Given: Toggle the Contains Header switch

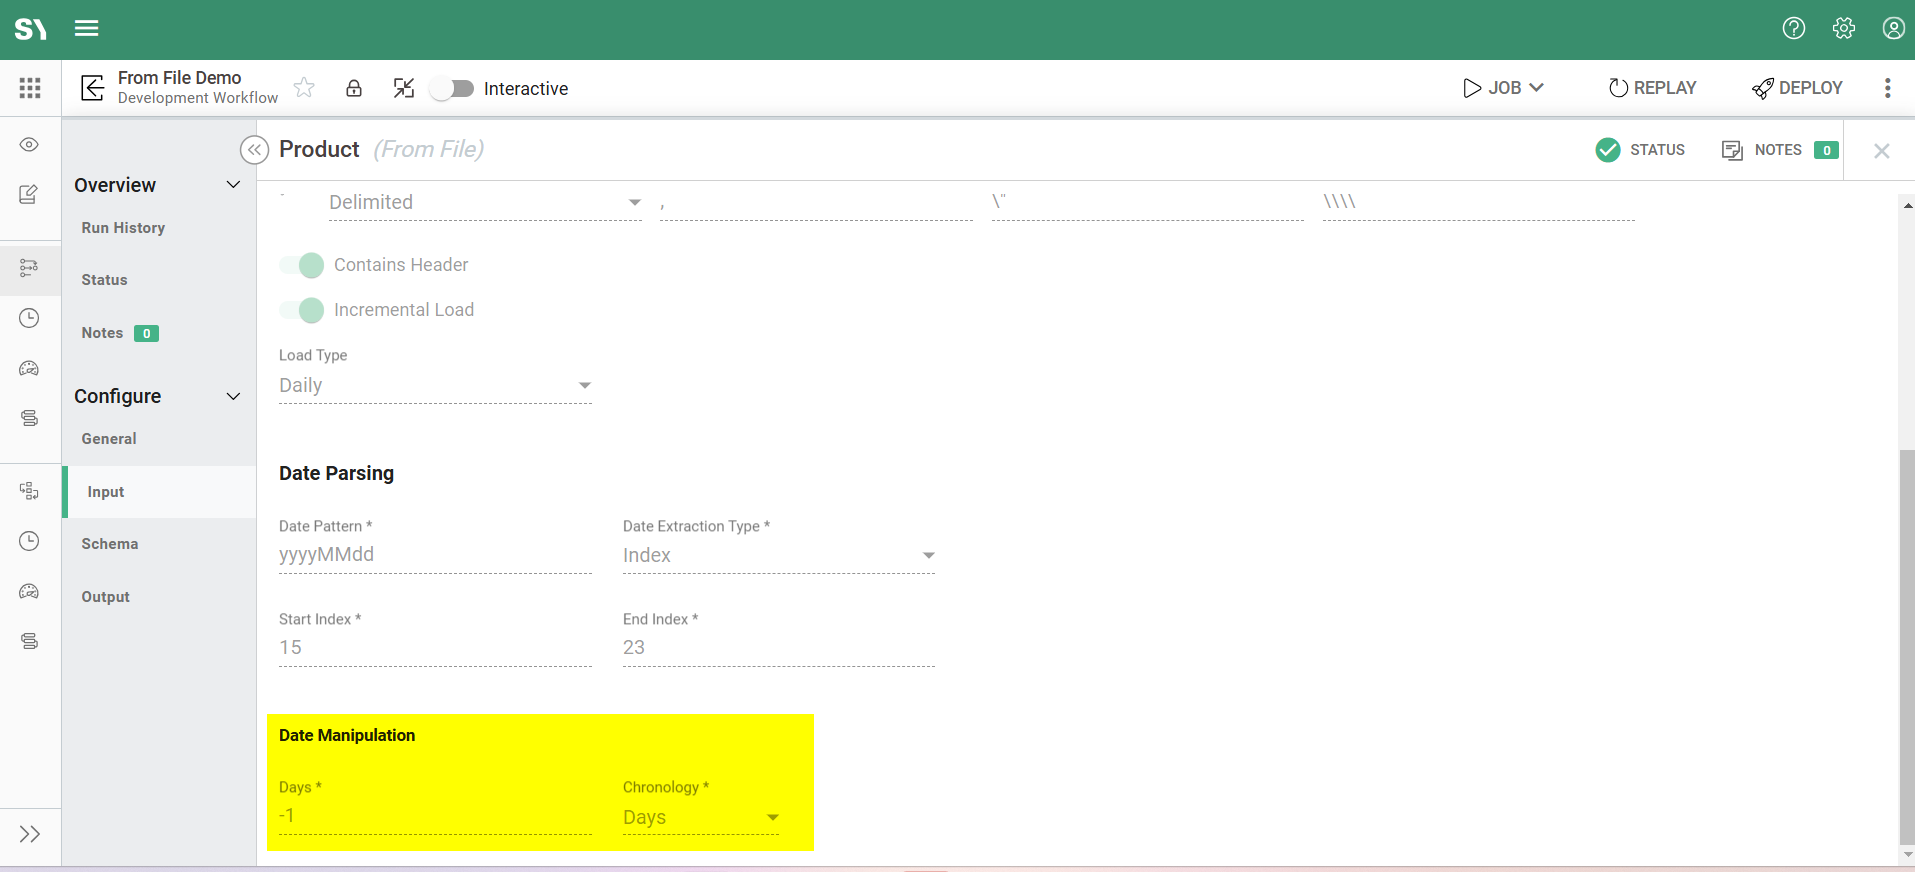Looking at the screenshot, I should 302,265.
